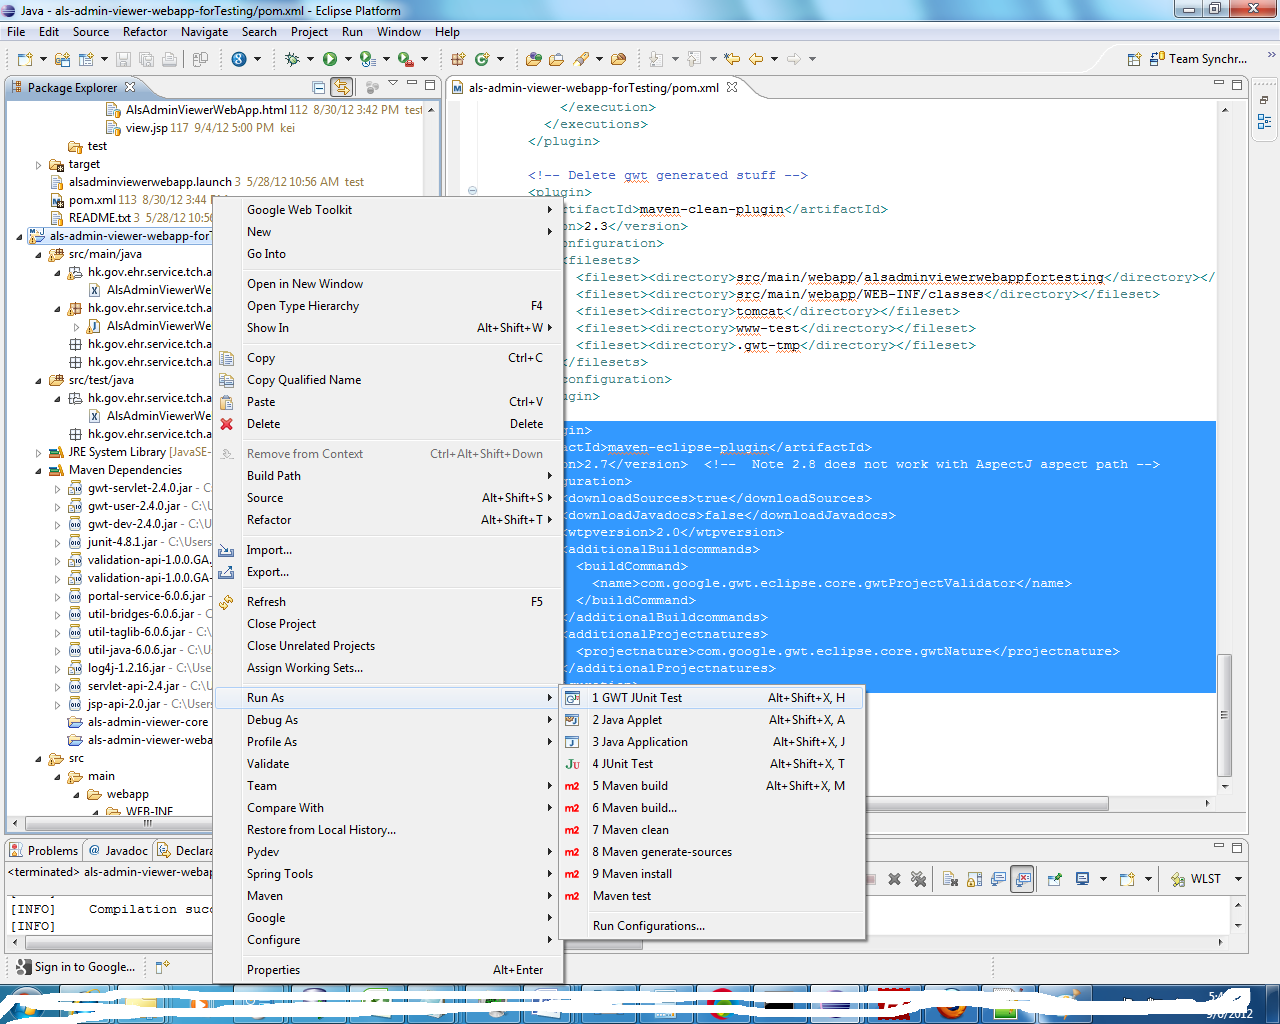
Task: Click the editor vertical scrollbar thumb
Action: click(x=1224, y=715)
